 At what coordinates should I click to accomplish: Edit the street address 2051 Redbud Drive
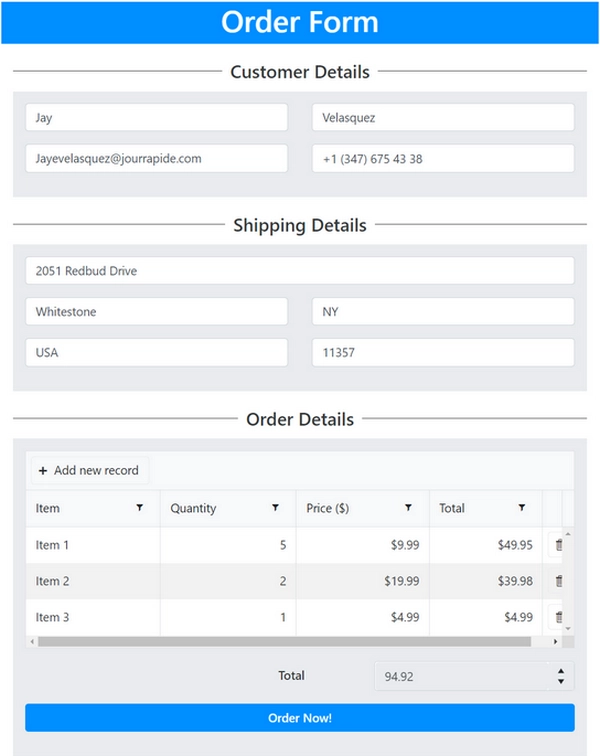pyautogui.click(x=300, y=270)
